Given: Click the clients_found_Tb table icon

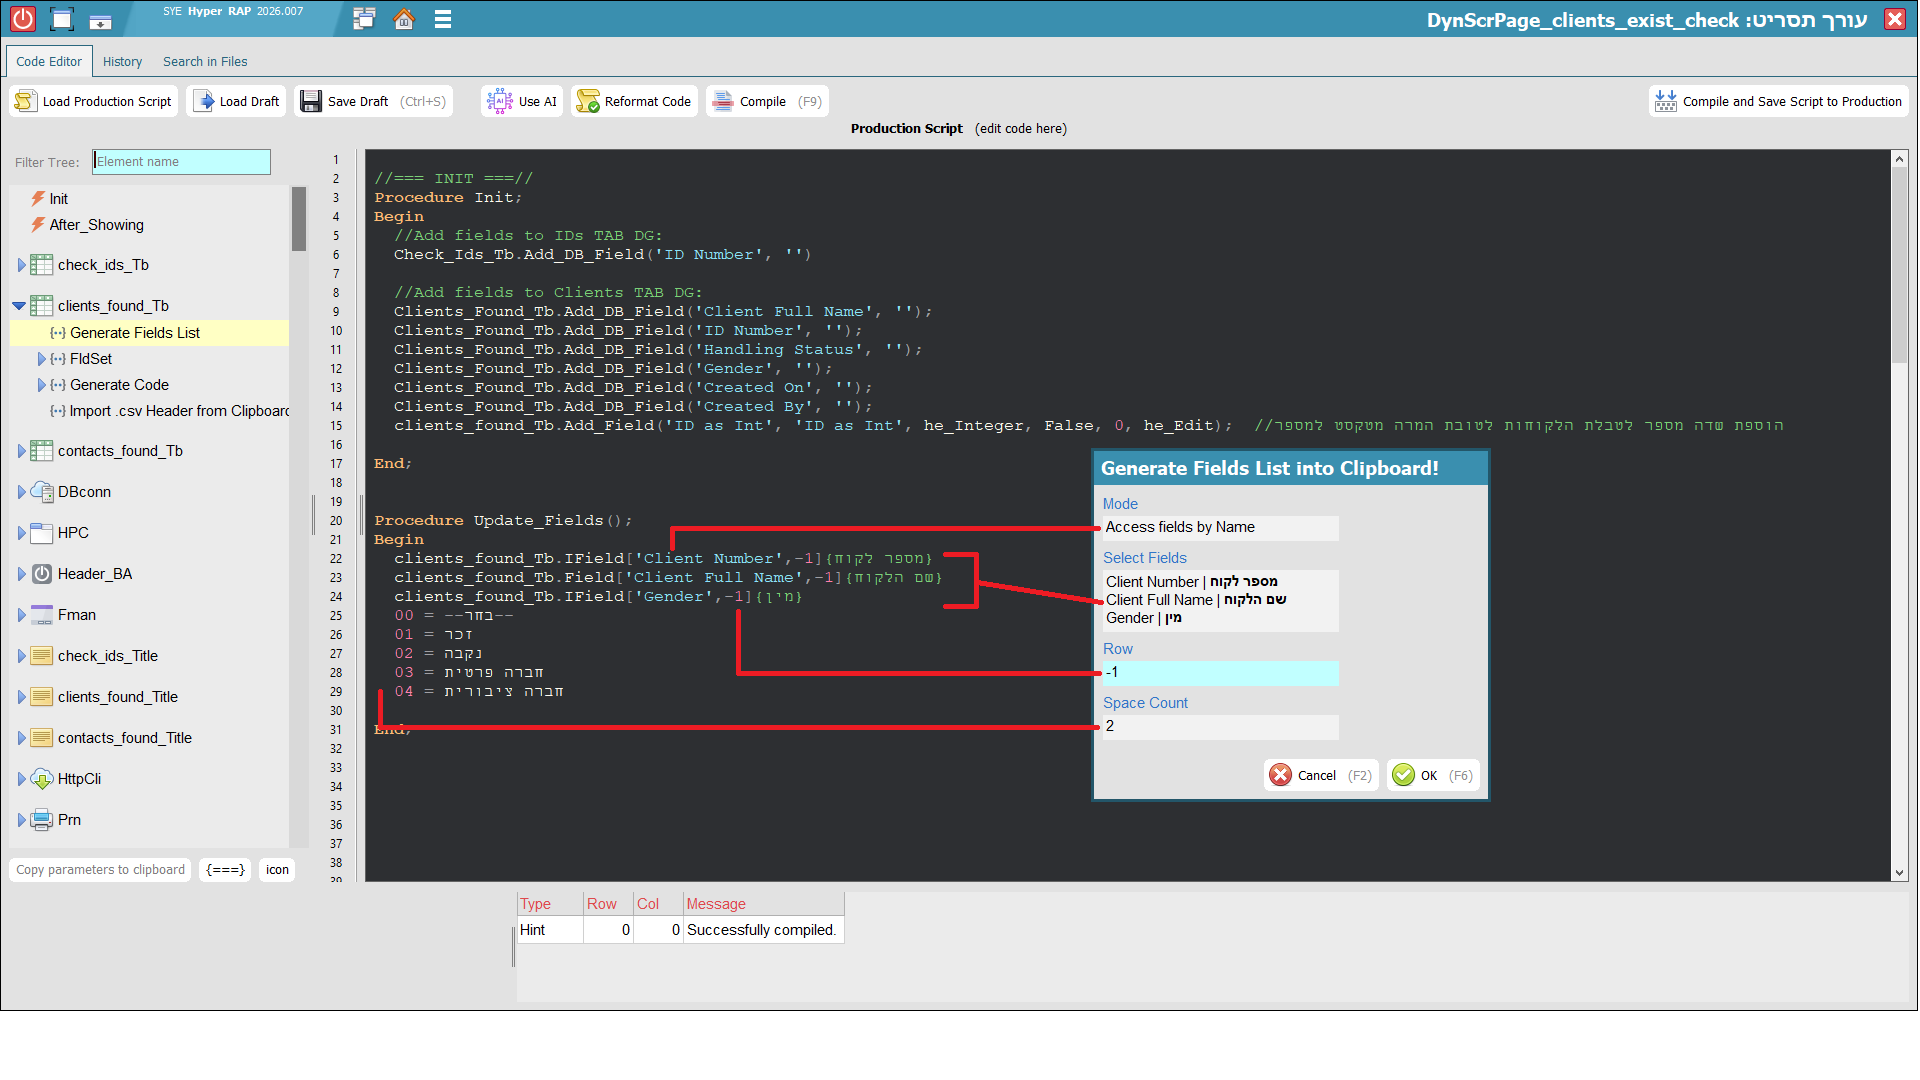Looking at the screenshot, I should coord(42,306).
